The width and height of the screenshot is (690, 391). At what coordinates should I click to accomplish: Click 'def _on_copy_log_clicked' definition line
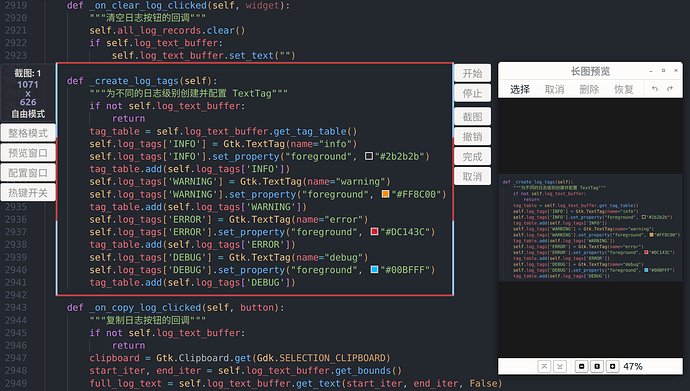[176, 307]
